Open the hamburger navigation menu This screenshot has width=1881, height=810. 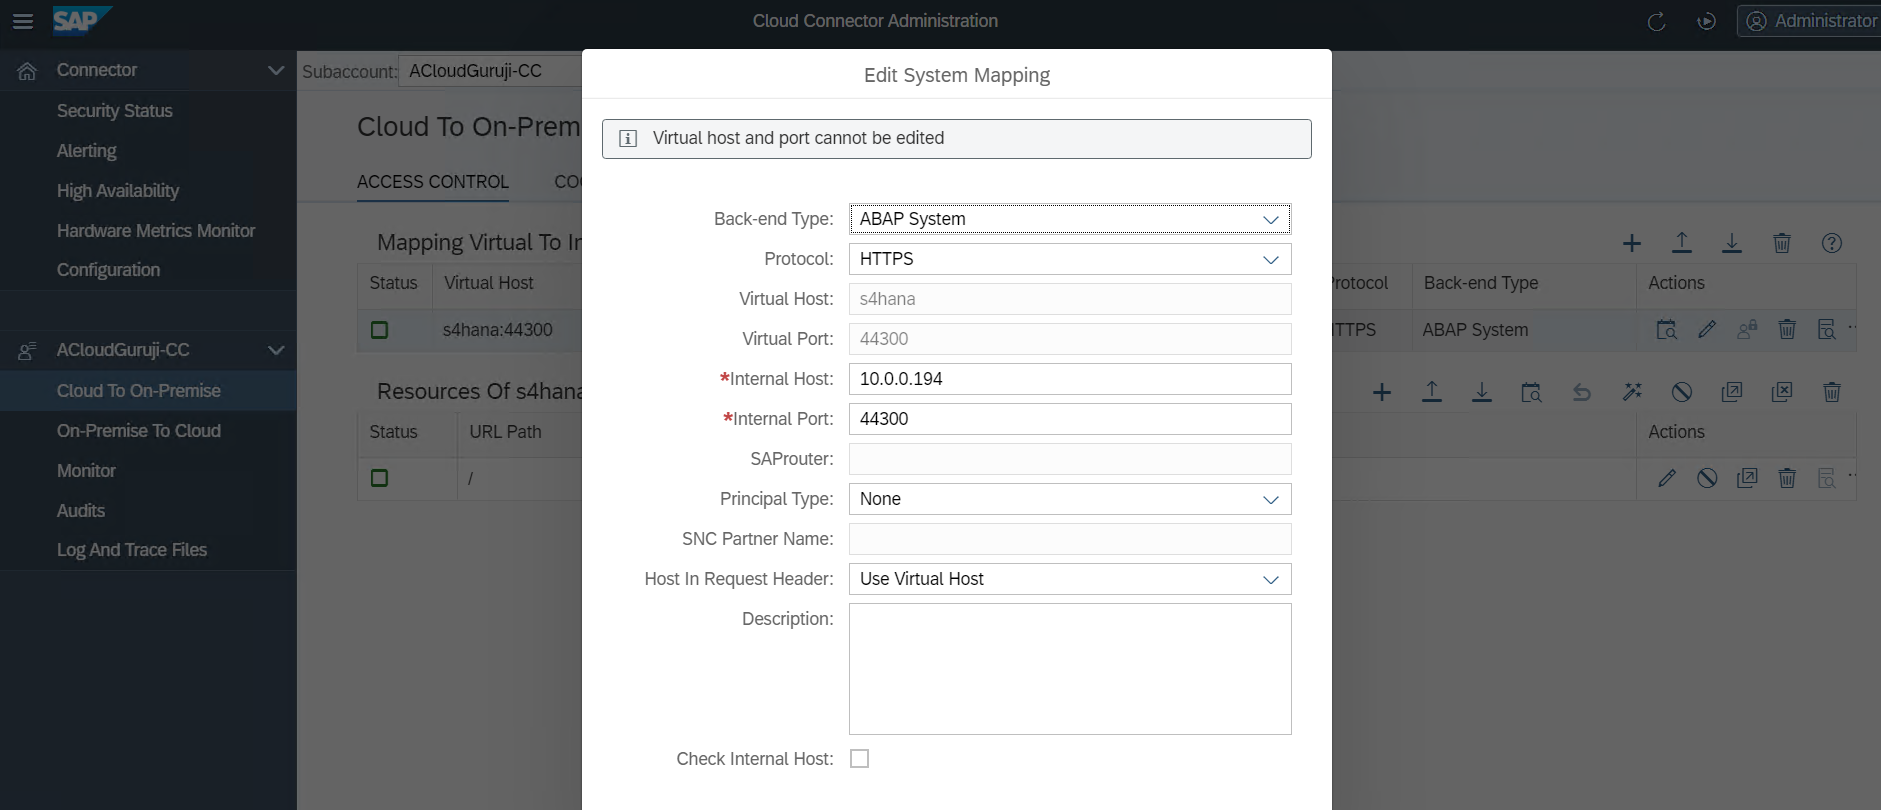pos(22,21)
